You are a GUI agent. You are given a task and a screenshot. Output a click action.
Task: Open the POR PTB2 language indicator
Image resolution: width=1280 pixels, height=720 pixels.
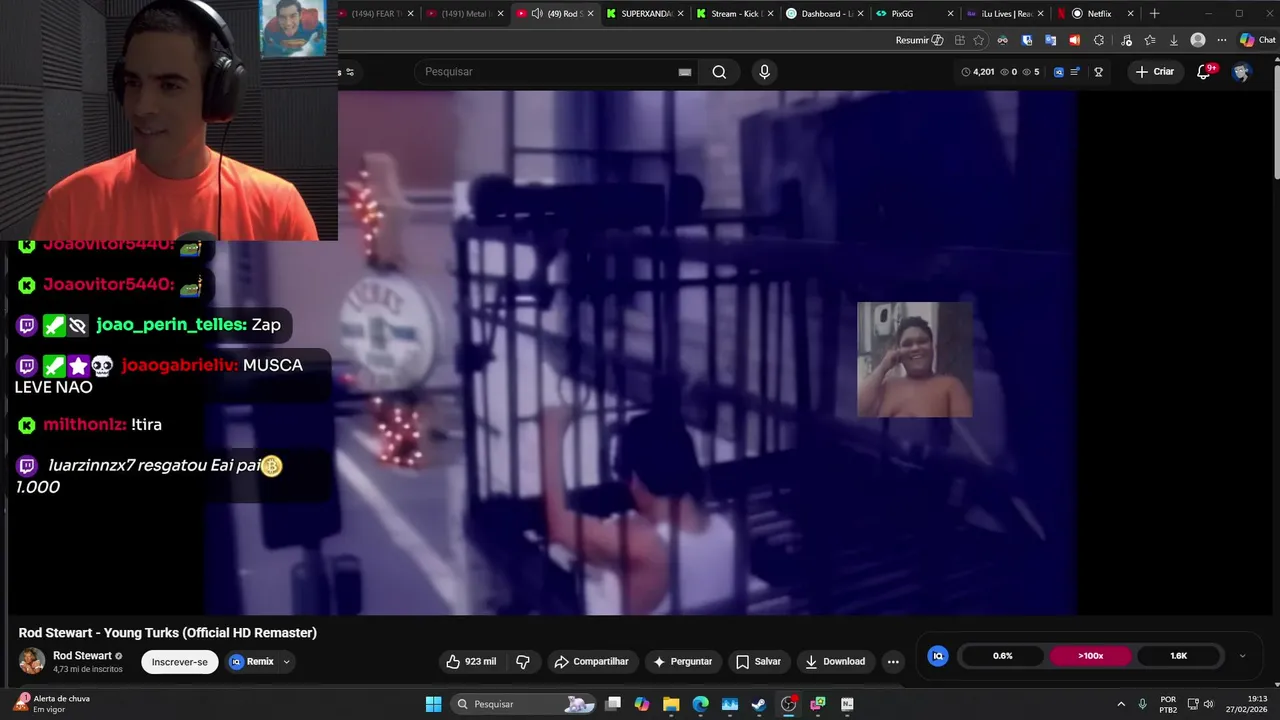(x=1168, y=704)
